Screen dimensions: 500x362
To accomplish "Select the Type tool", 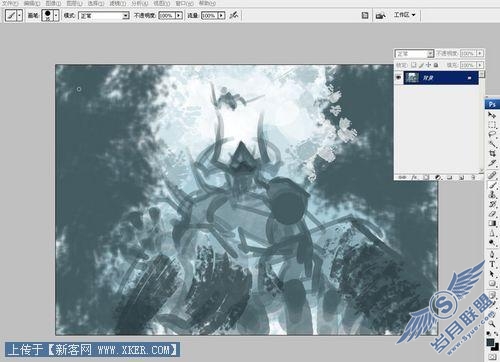I will pos(492,264).
